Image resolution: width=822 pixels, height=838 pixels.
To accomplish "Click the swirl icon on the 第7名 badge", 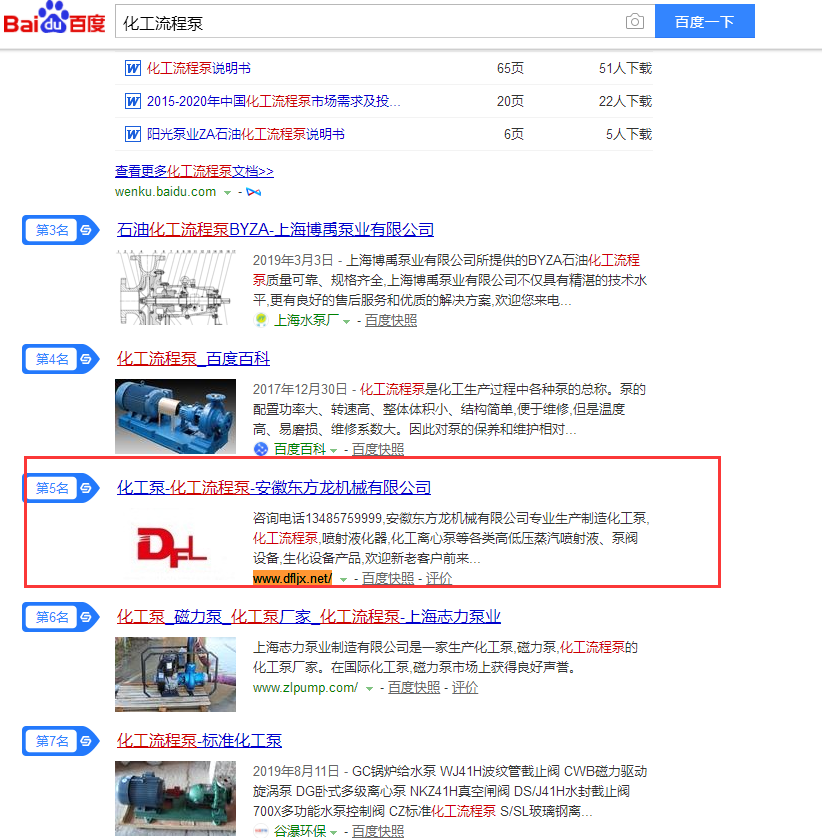I will 86,741.
